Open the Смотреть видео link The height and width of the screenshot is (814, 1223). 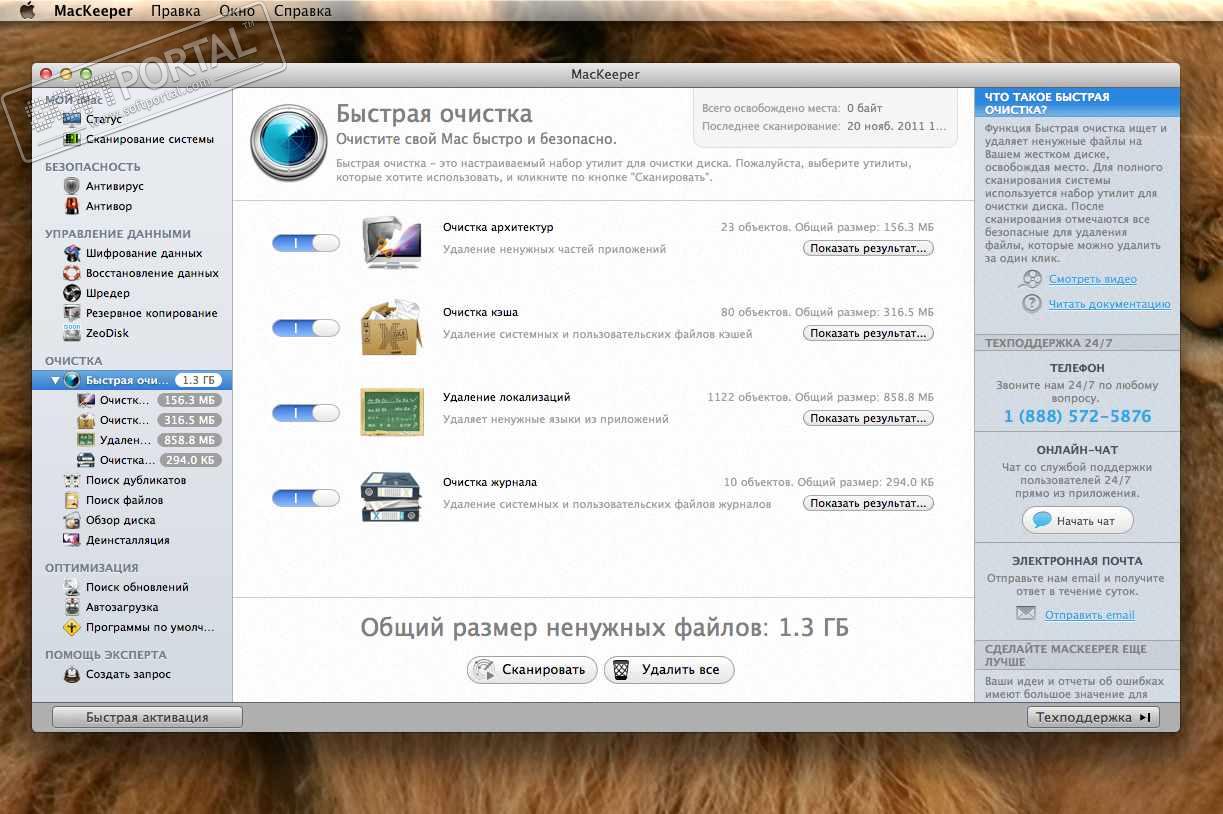(x=1092, y=279)
